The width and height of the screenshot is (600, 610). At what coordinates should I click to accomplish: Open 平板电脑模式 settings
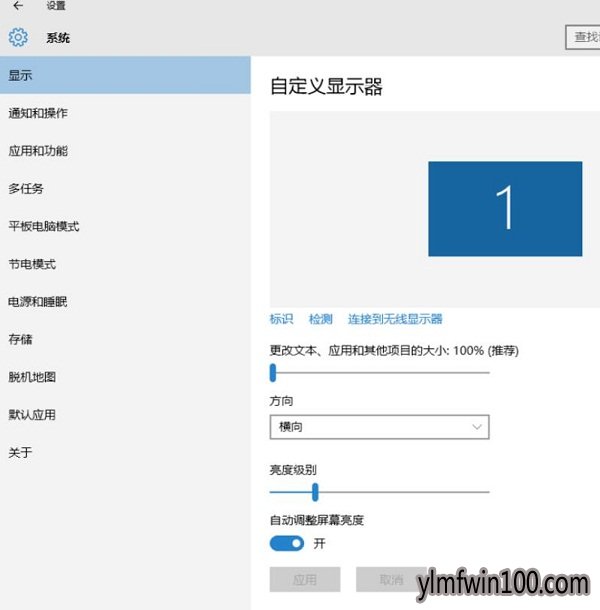click(125, 226)
